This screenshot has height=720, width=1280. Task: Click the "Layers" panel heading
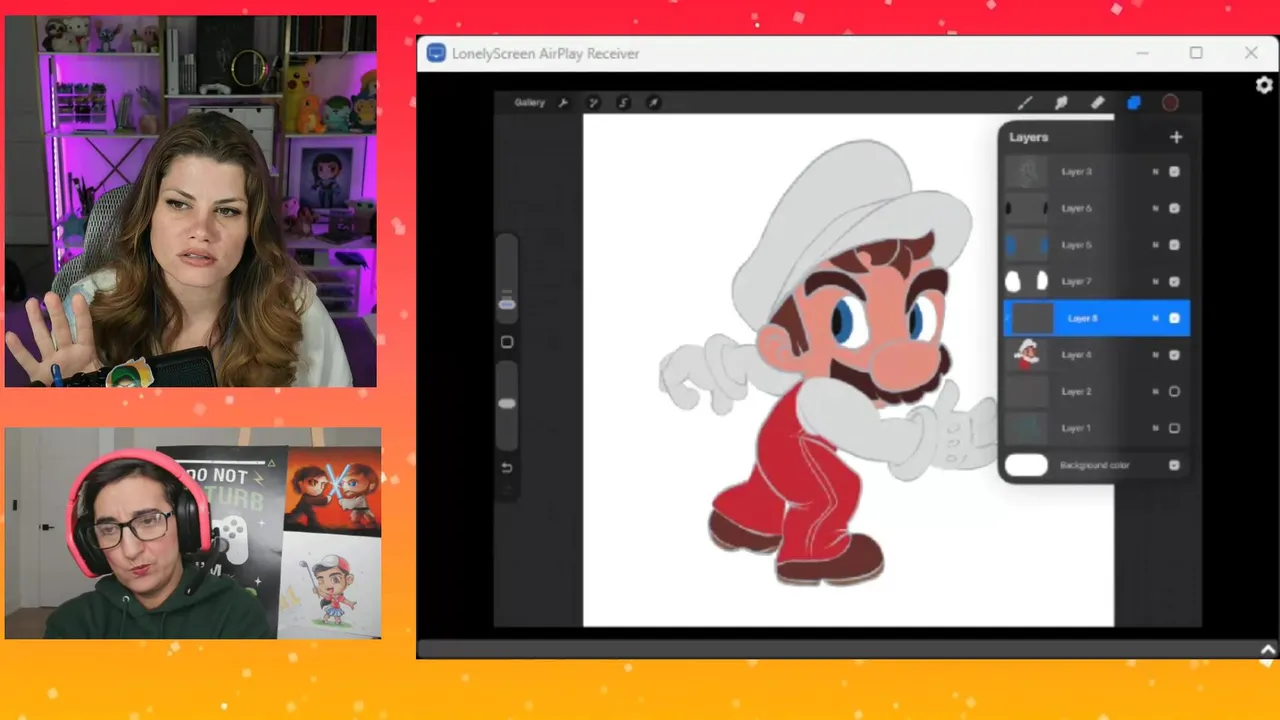coord(1028,137)
